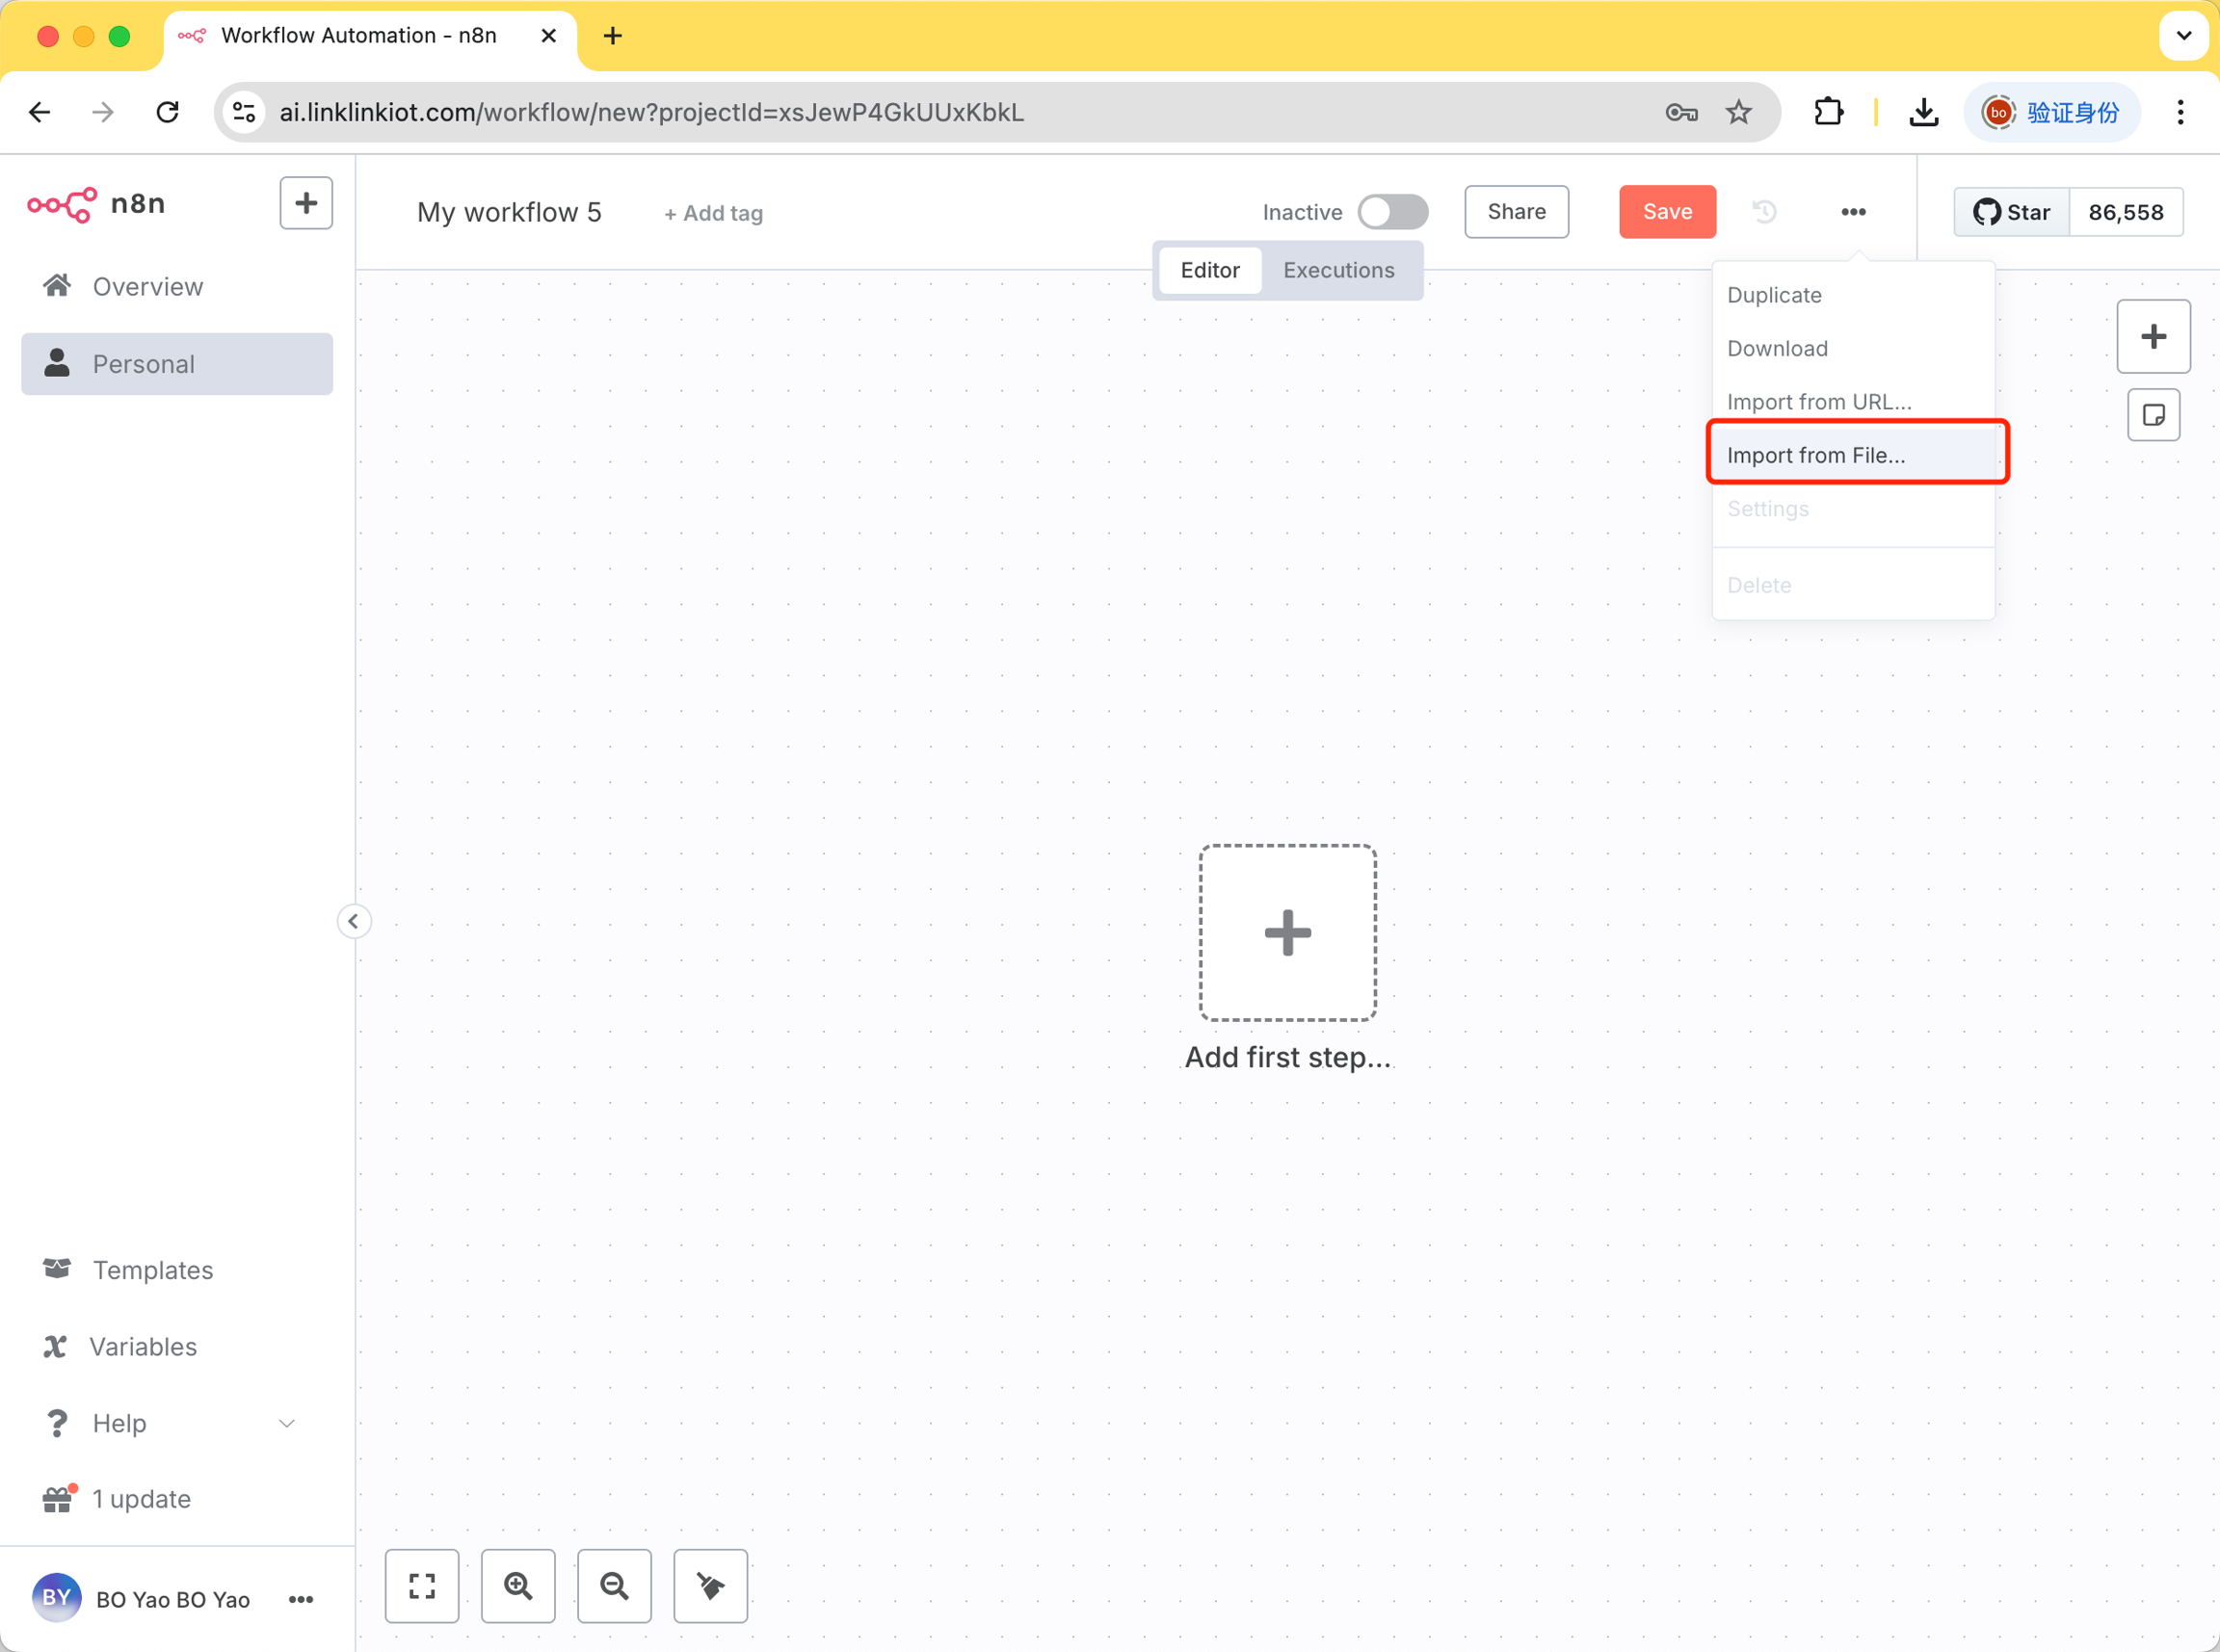2220x1652 pixels.
Task: Click the zoom in magnifier icon
Action: click(x=518, y=1586)
